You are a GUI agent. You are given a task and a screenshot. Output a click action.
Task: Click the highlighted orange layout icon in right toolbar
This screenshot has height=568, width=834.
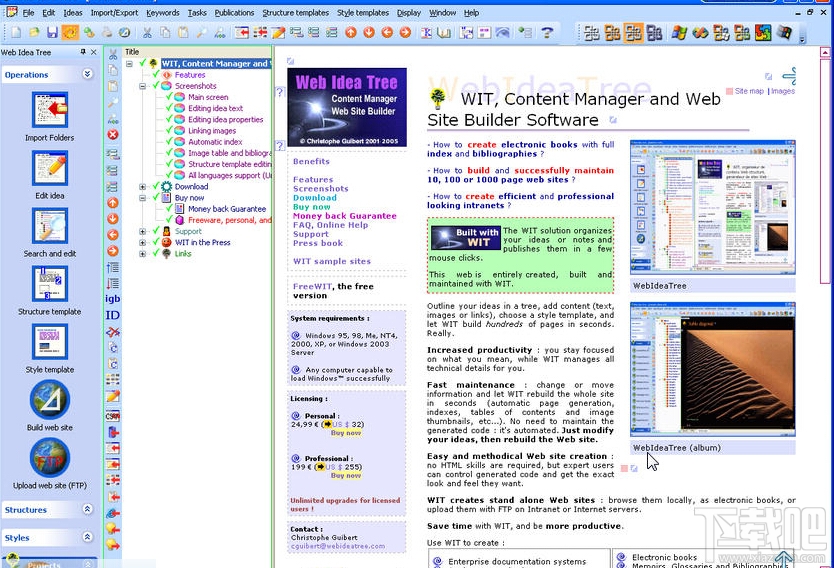pos(633,32)
